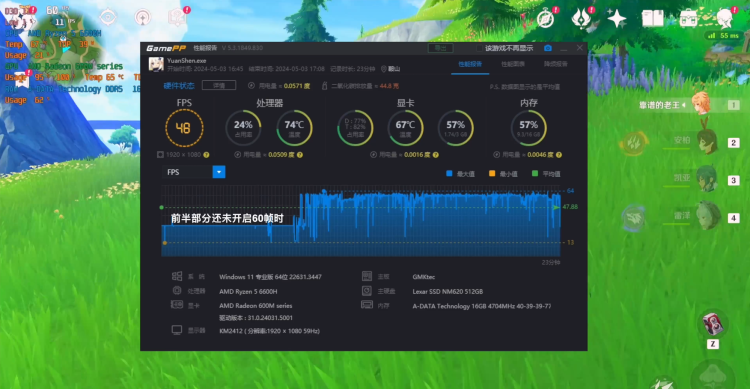Toggle the blue 最大值 legend swatch
Screen dimensions: 750x389
[449, 173]
